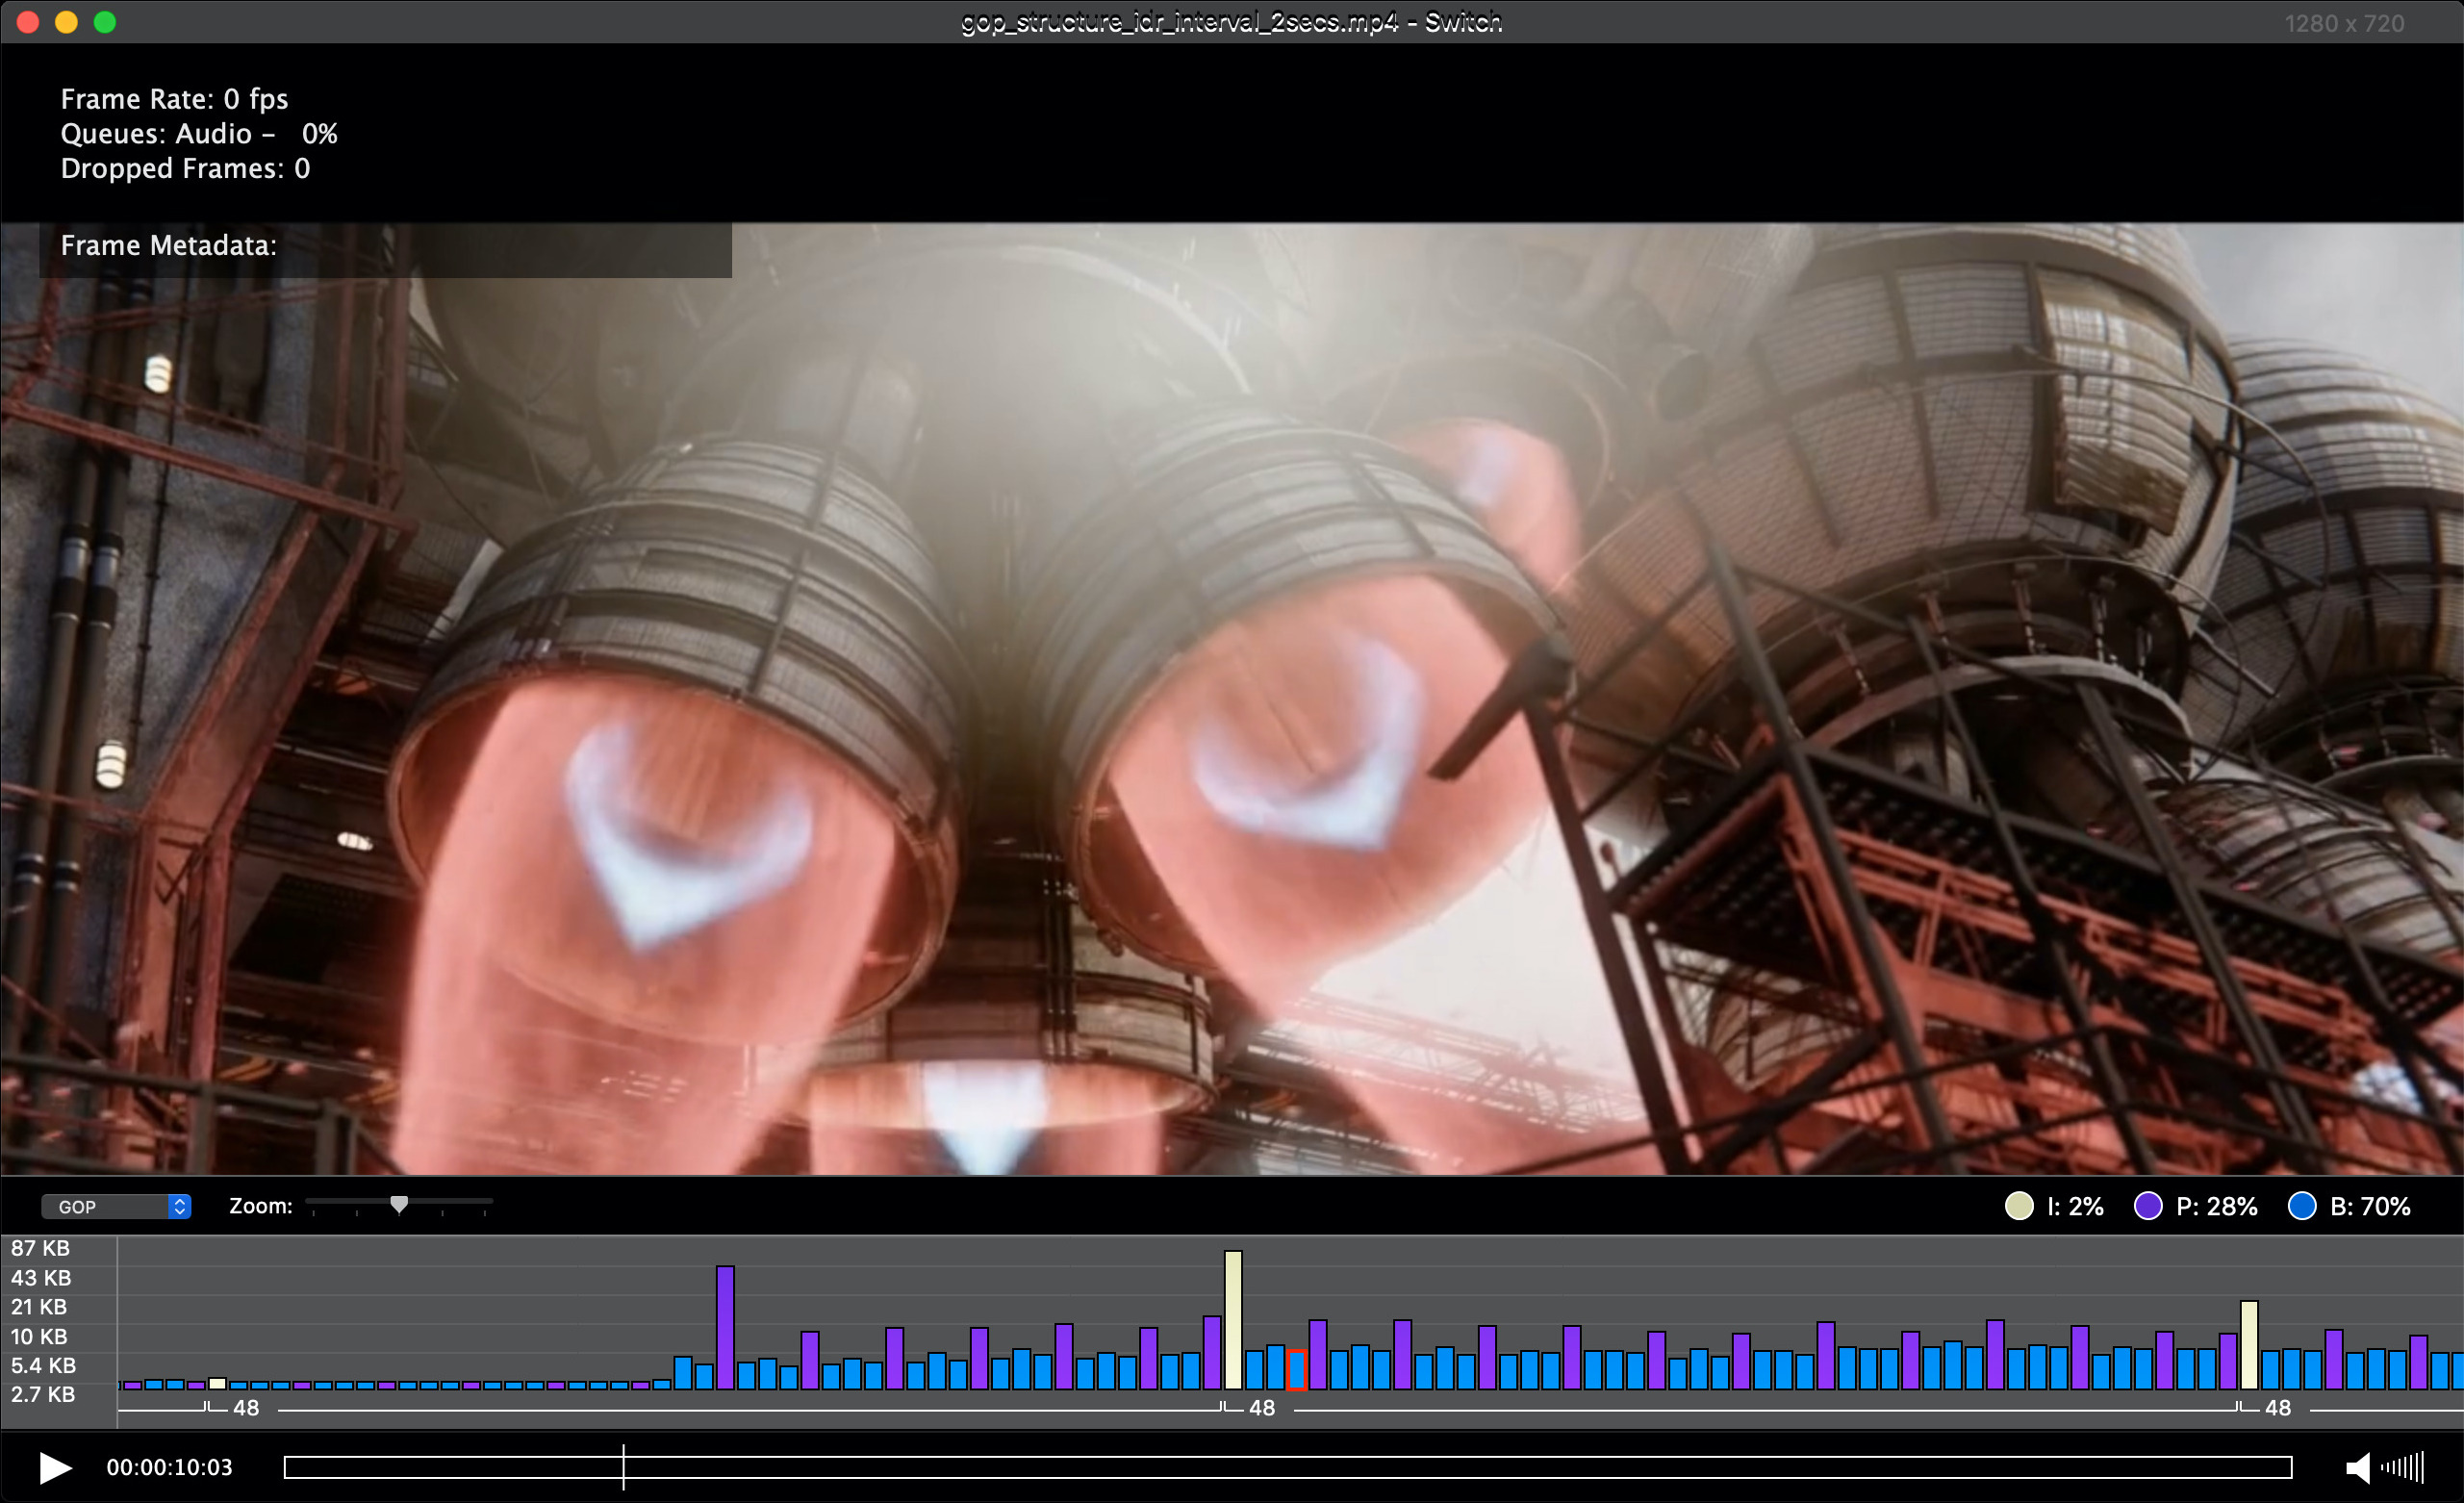Click the playback progress bar
Screen dimensions: 2464x1503
click(x=1288, y=1467)
